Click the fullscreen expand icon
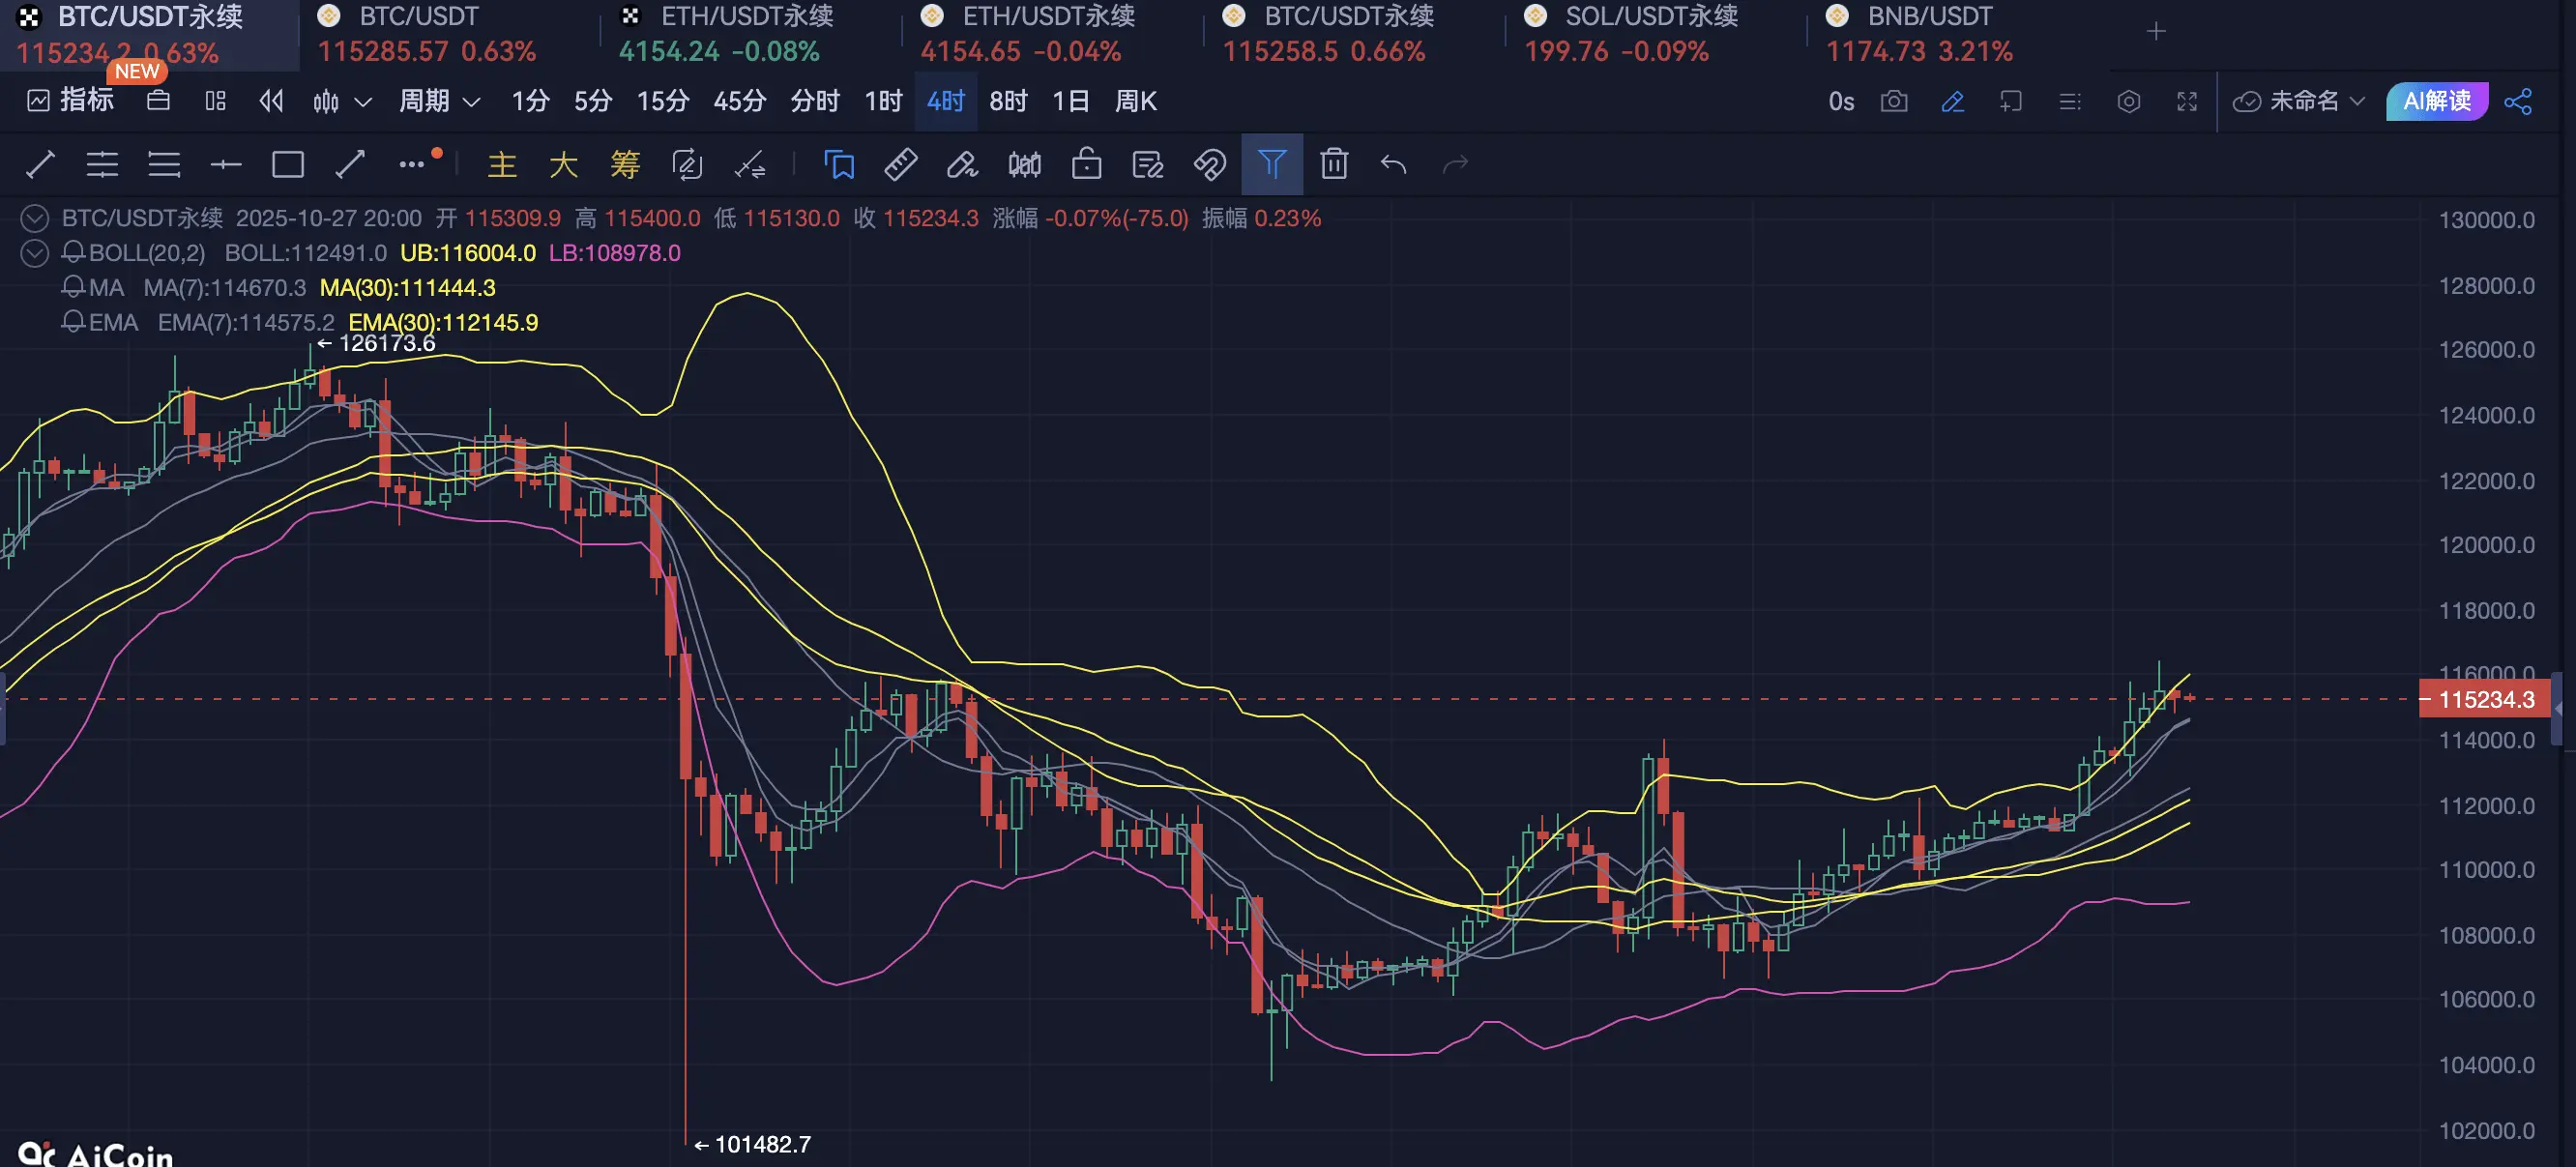The image size is (2576, 1167). coord(2187,101)
